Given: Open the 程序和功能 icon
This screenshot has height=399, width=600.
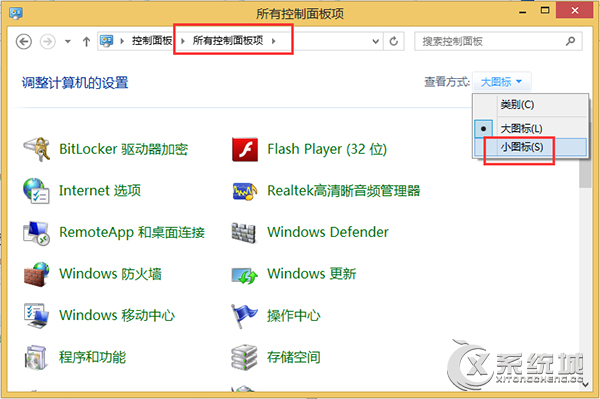Looking at the screenshot, I should click(x=36, y=358).
